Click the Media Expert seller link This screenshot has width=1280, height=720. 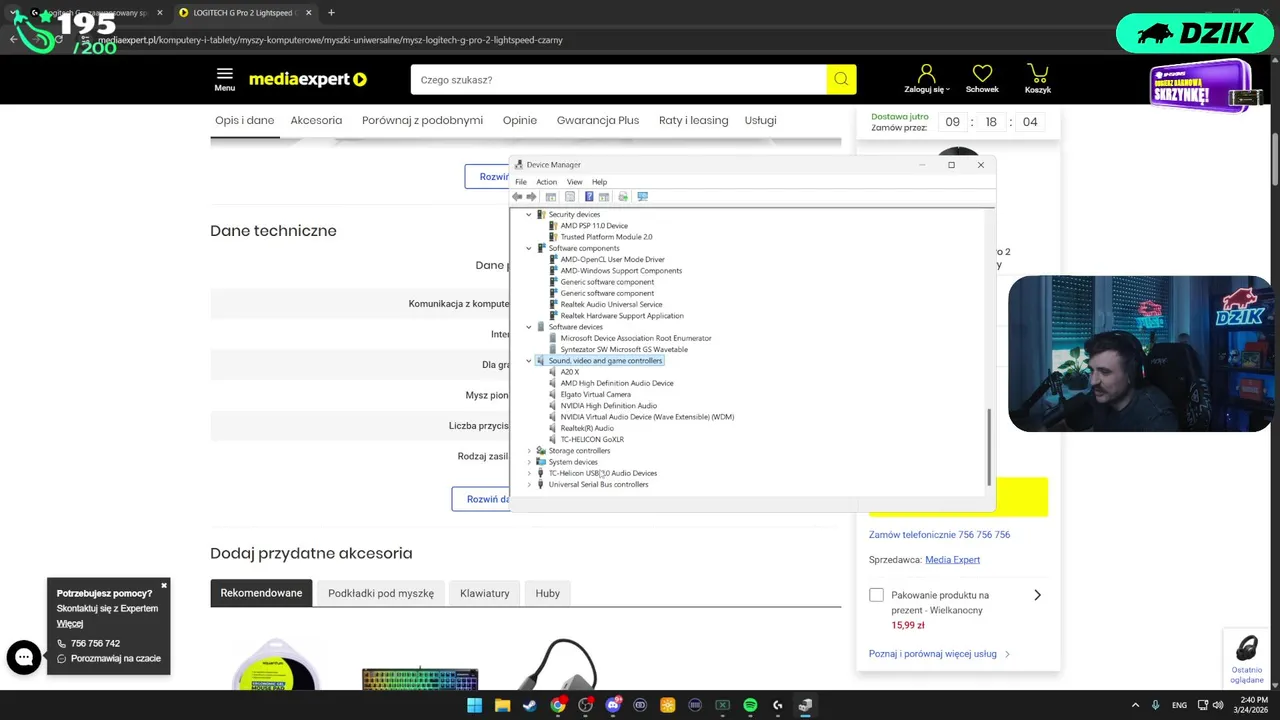(x=952, y=560)
